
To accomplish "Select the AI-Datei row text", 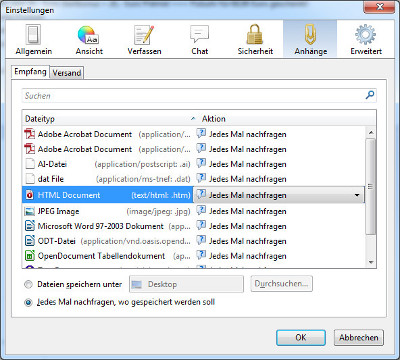I will click(52, 164).
